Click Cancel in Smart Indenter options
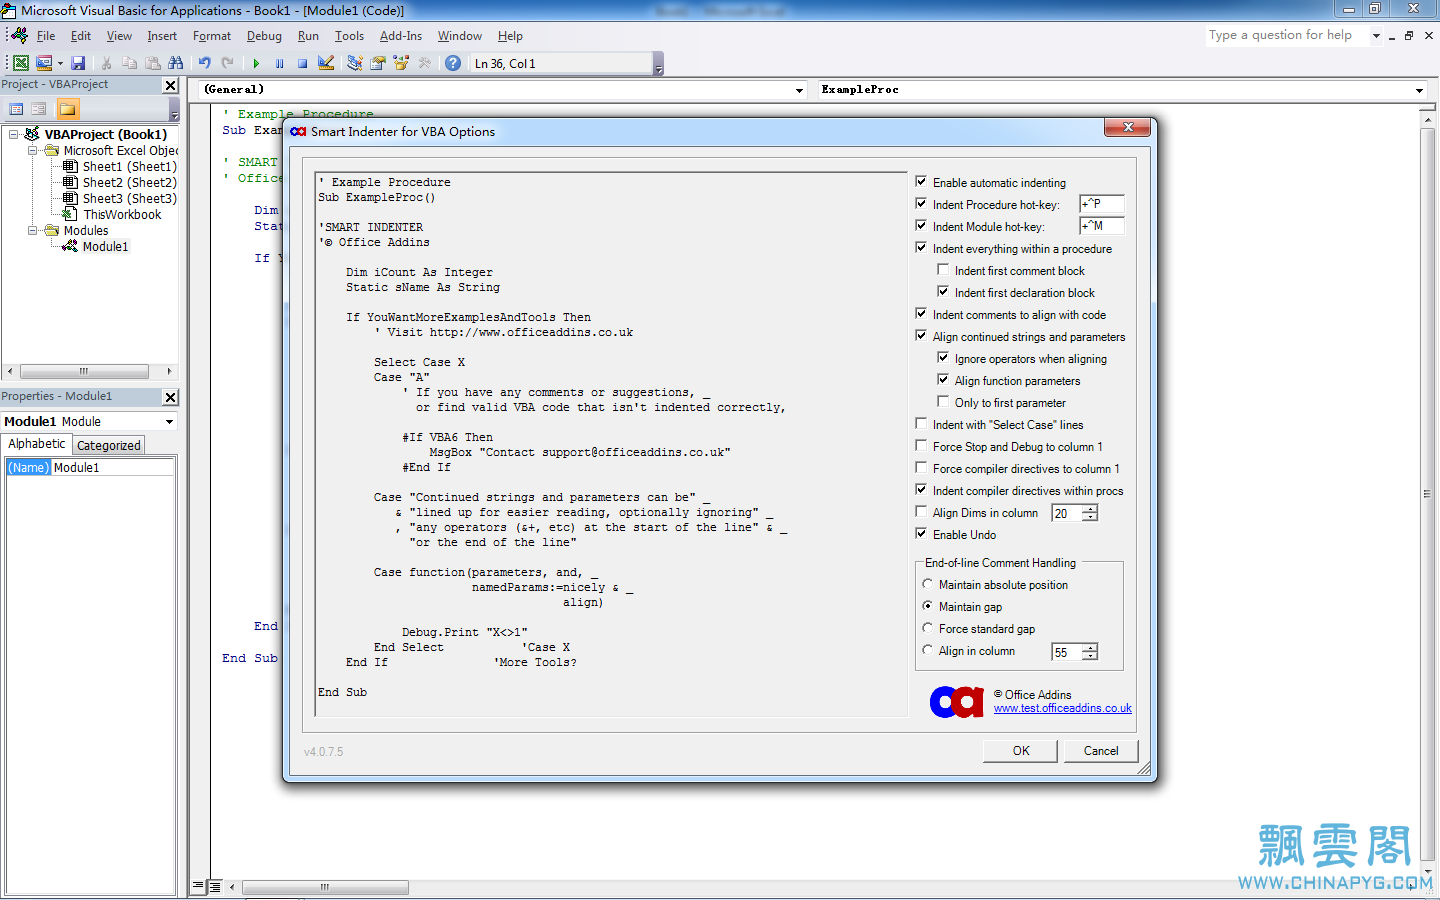The height and width of the screenshot is (900, 1440). [1101, 751]
